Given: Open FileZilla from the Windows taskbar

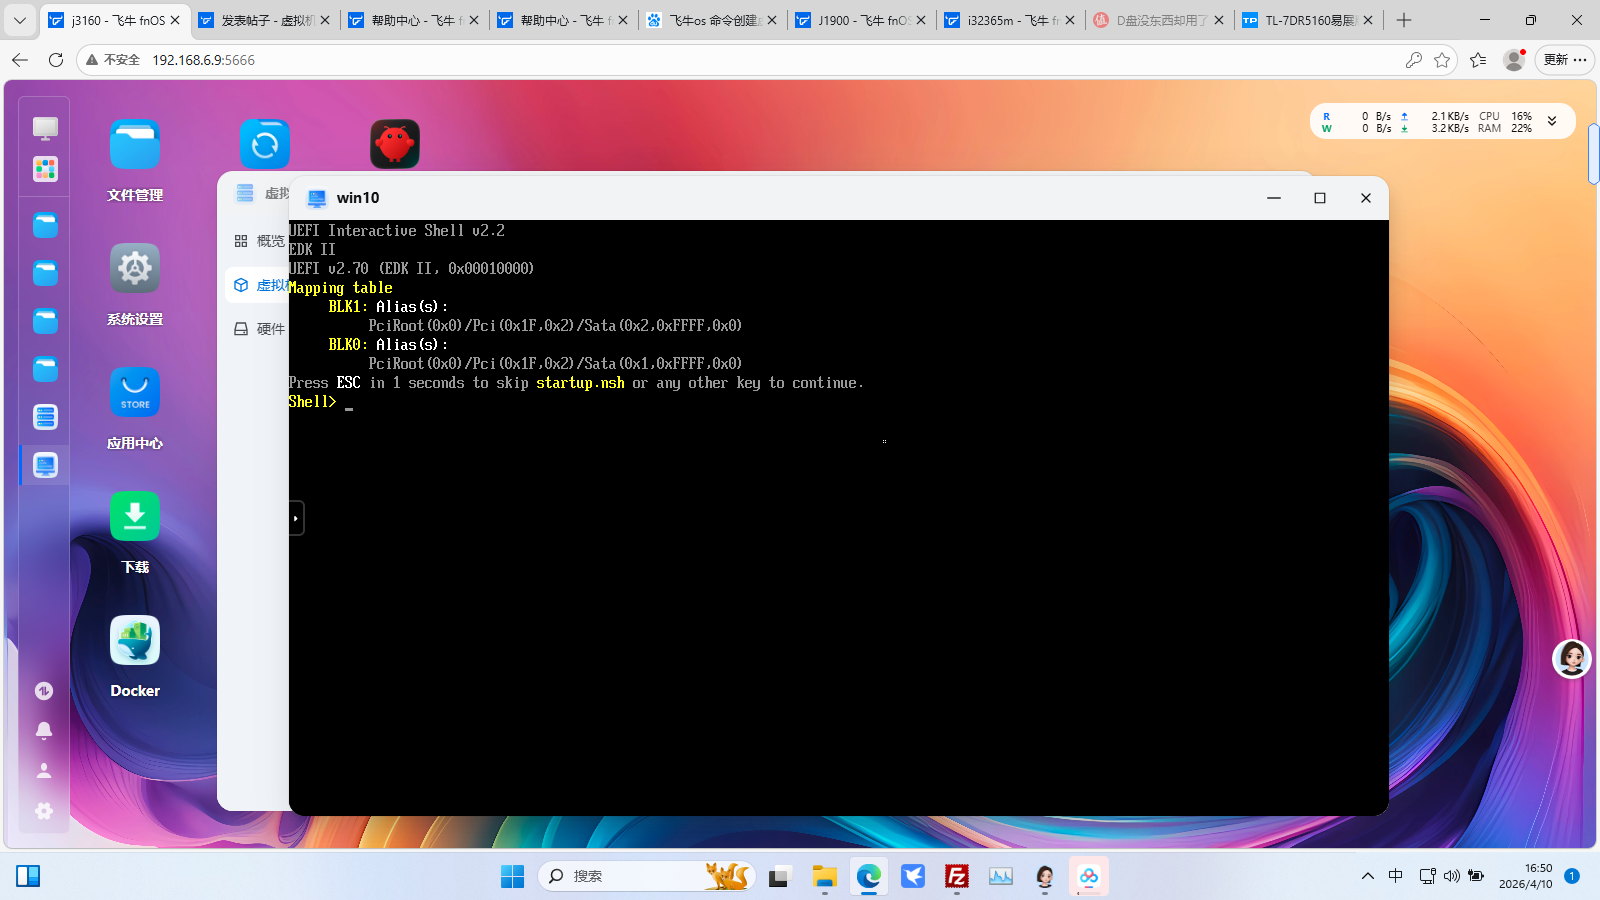Looking at the screenshot, I should 957,877.
